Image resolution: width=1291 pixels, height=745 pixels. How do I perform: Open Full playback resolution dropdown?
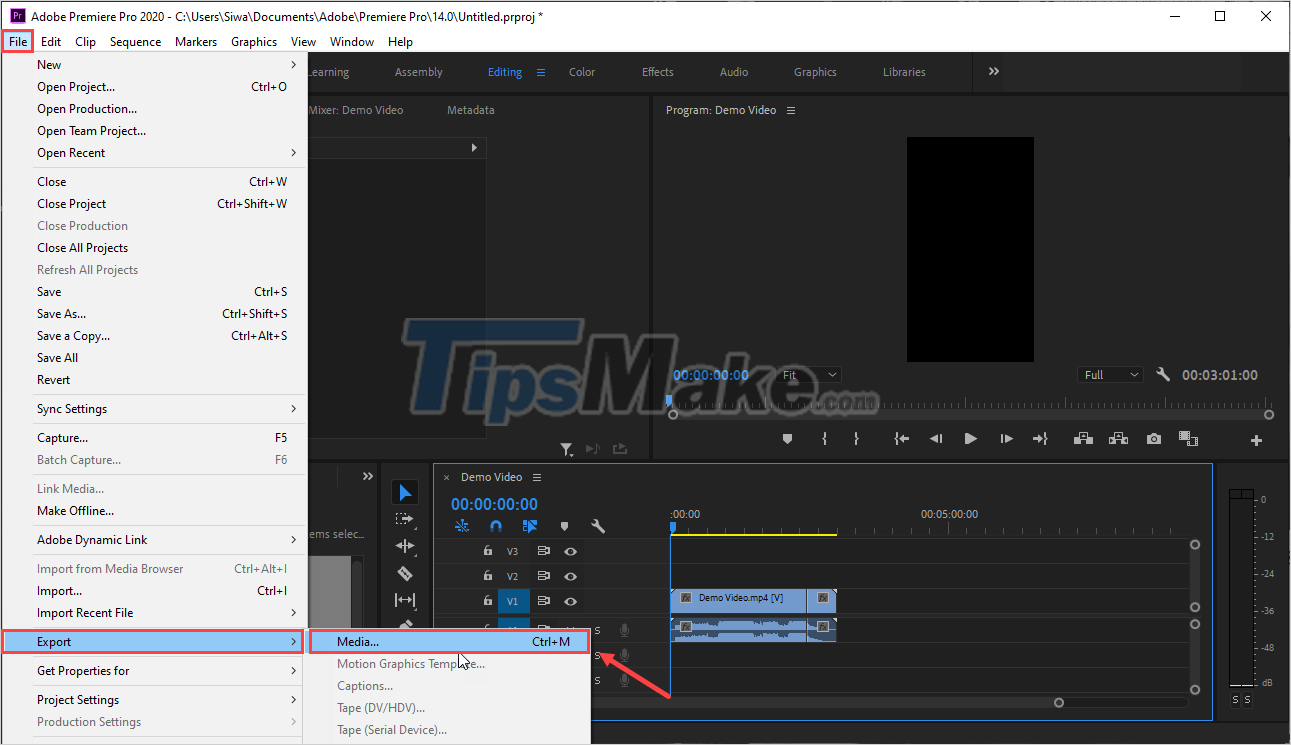click(1110, 375)
